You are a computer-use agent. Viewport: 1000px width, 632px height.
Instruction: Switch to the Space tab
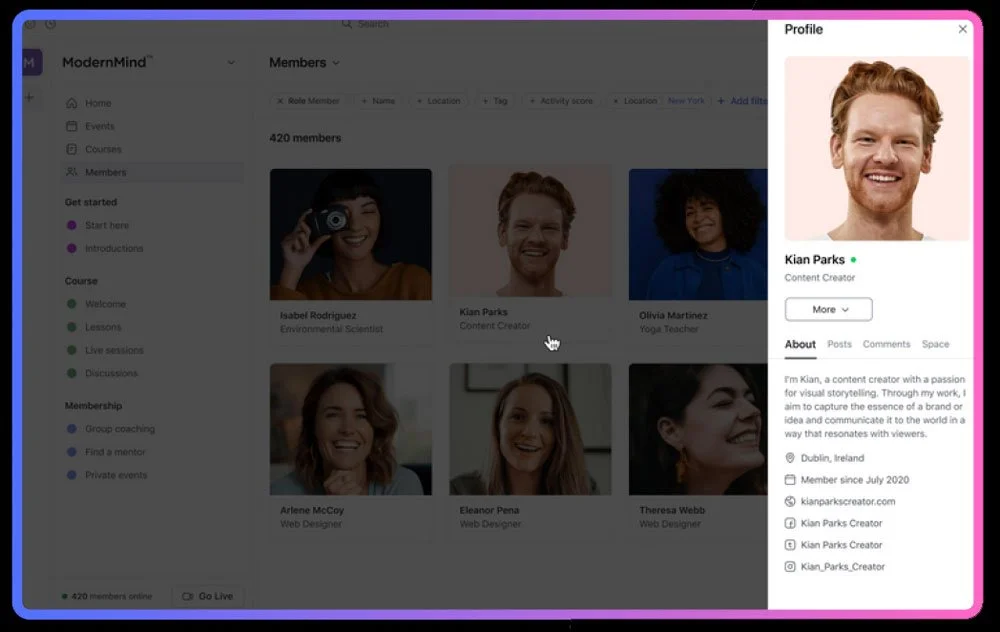click(x=936, y=344)
